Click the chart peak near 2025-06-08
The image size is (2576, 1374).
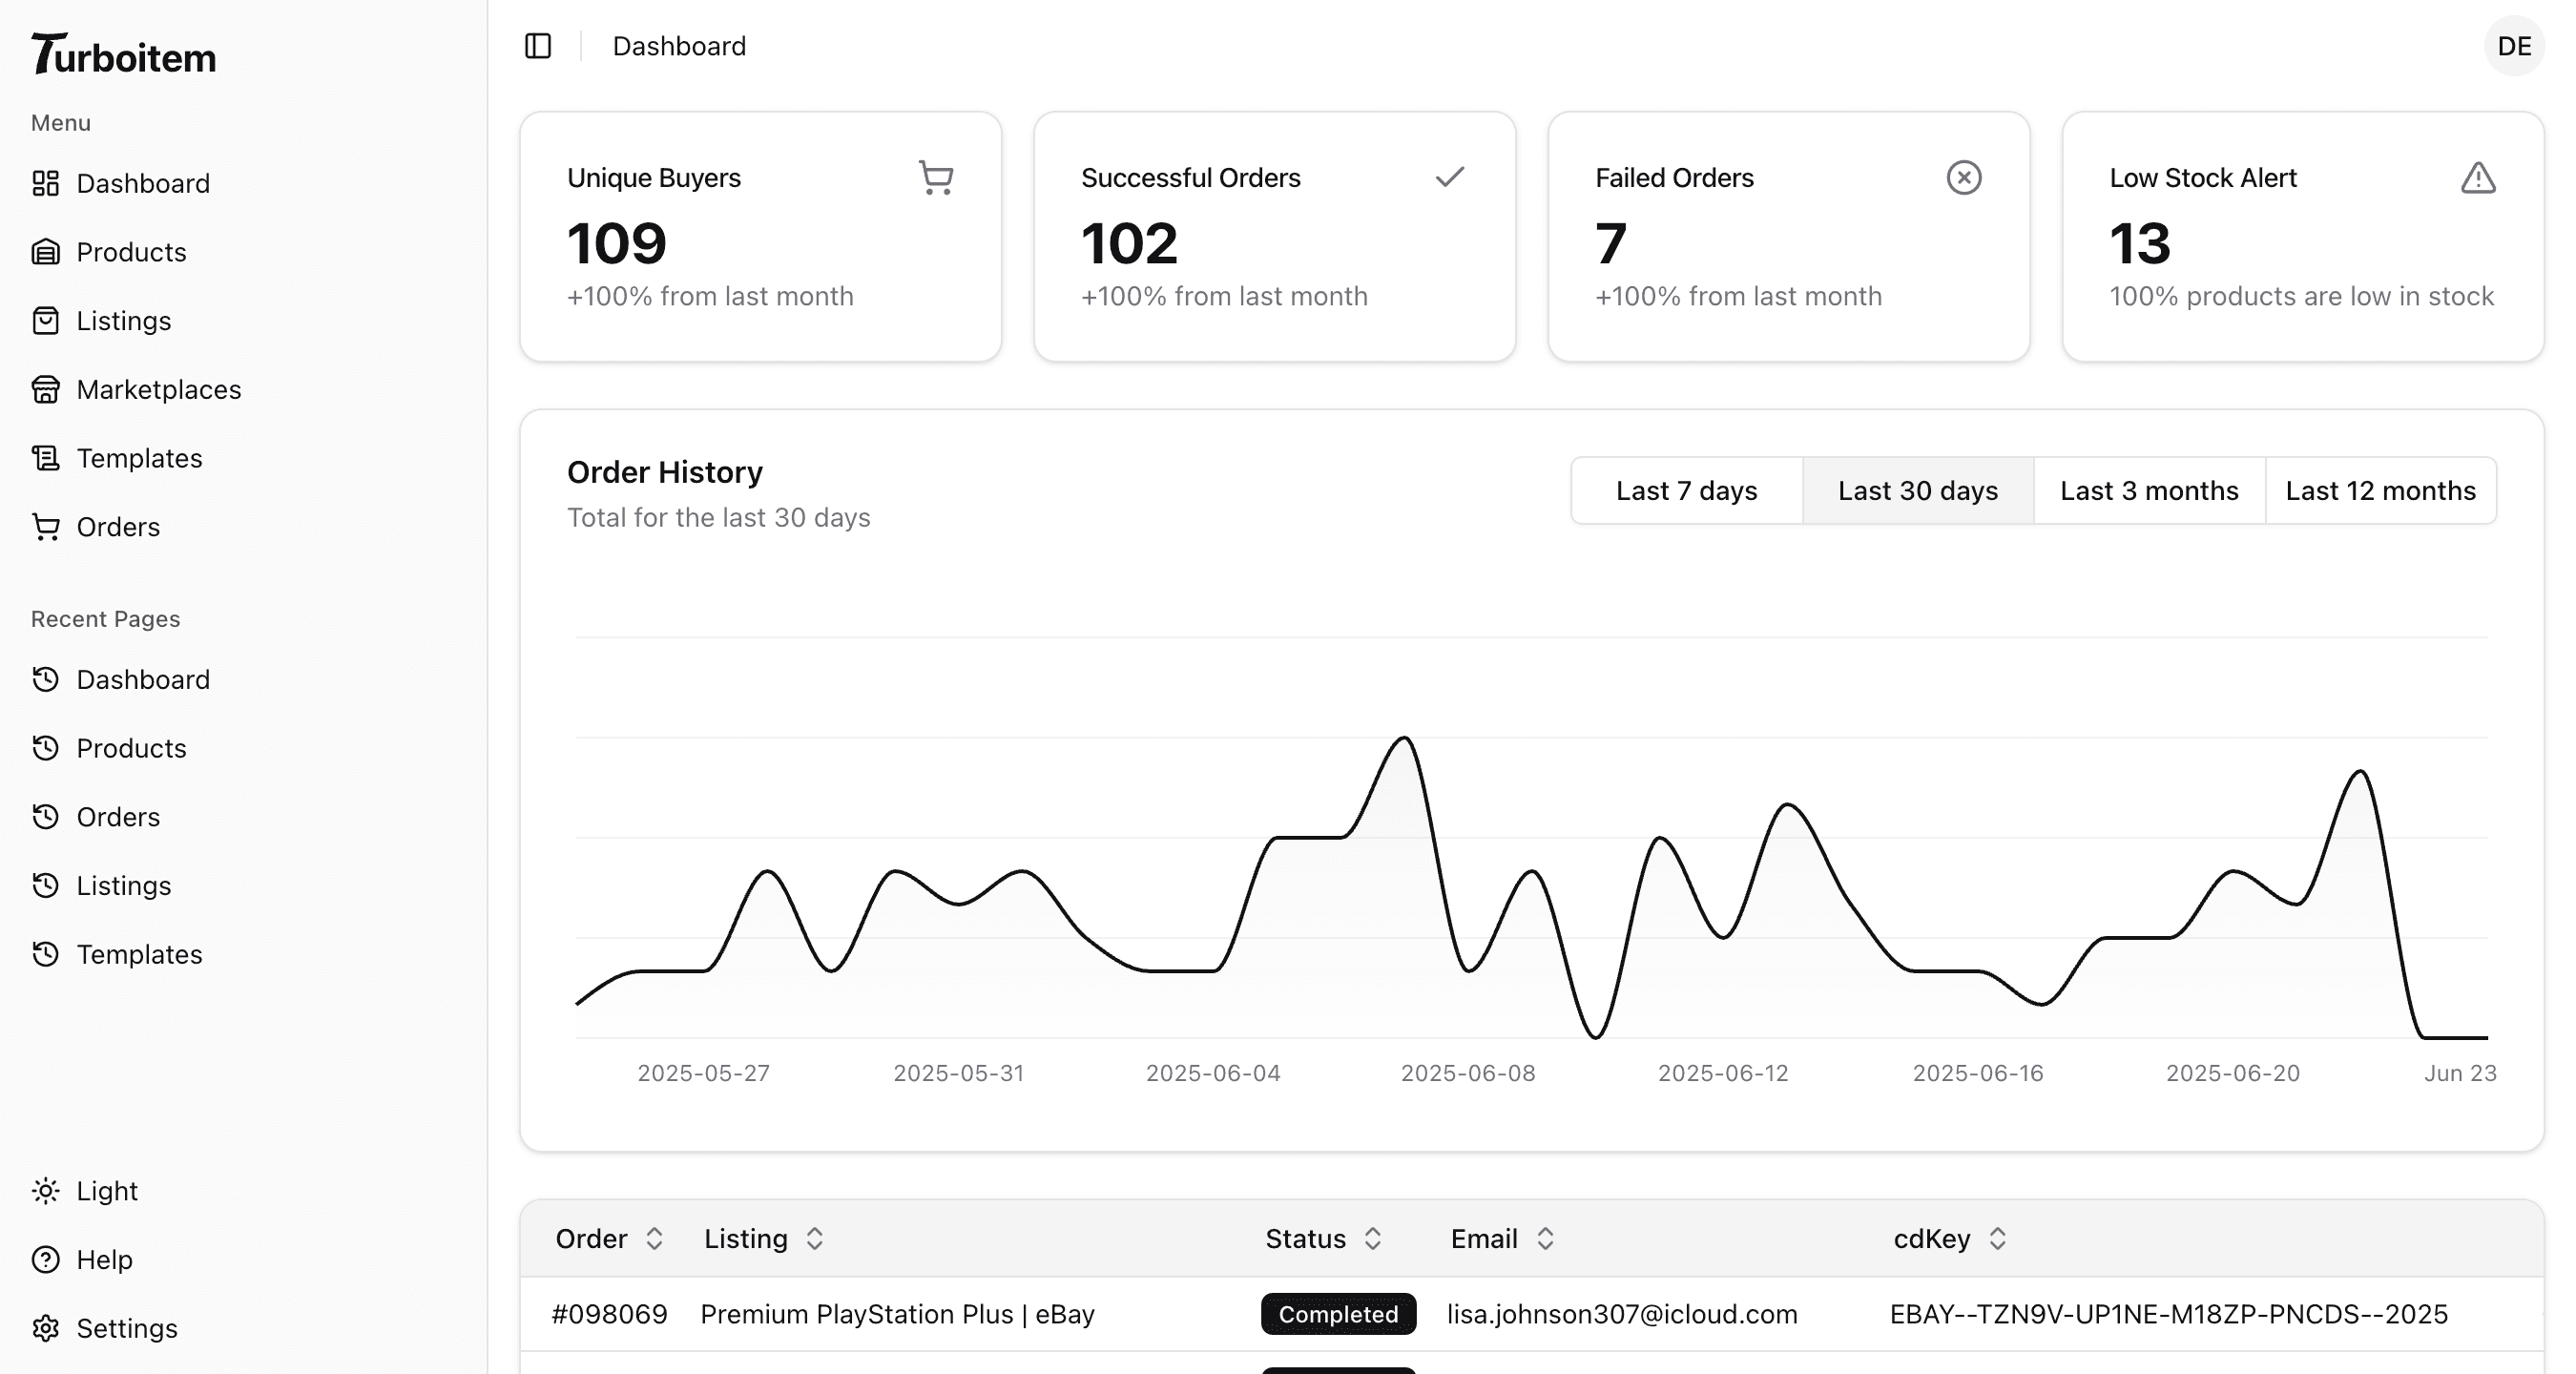click(1404, 740)
